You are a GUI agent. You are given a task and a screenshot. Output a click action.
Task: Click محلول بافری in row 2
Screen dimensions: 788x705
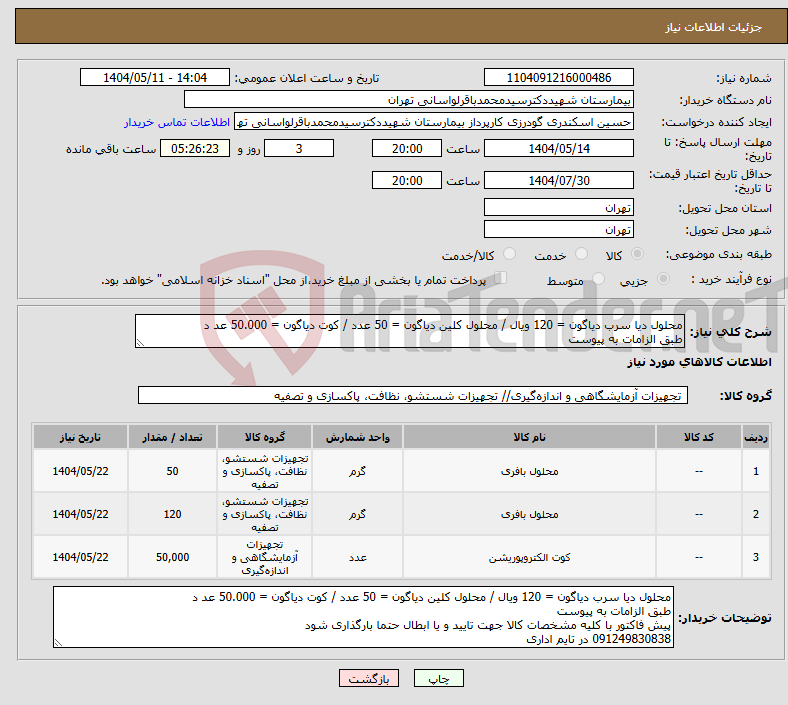(529, 515)
